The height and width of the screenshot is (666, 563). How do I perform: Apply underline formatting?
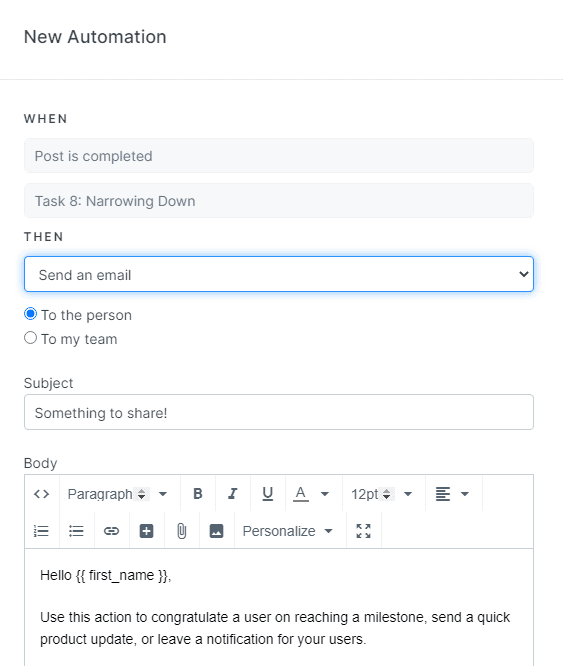pyautogui.click(x=267, y=494)
